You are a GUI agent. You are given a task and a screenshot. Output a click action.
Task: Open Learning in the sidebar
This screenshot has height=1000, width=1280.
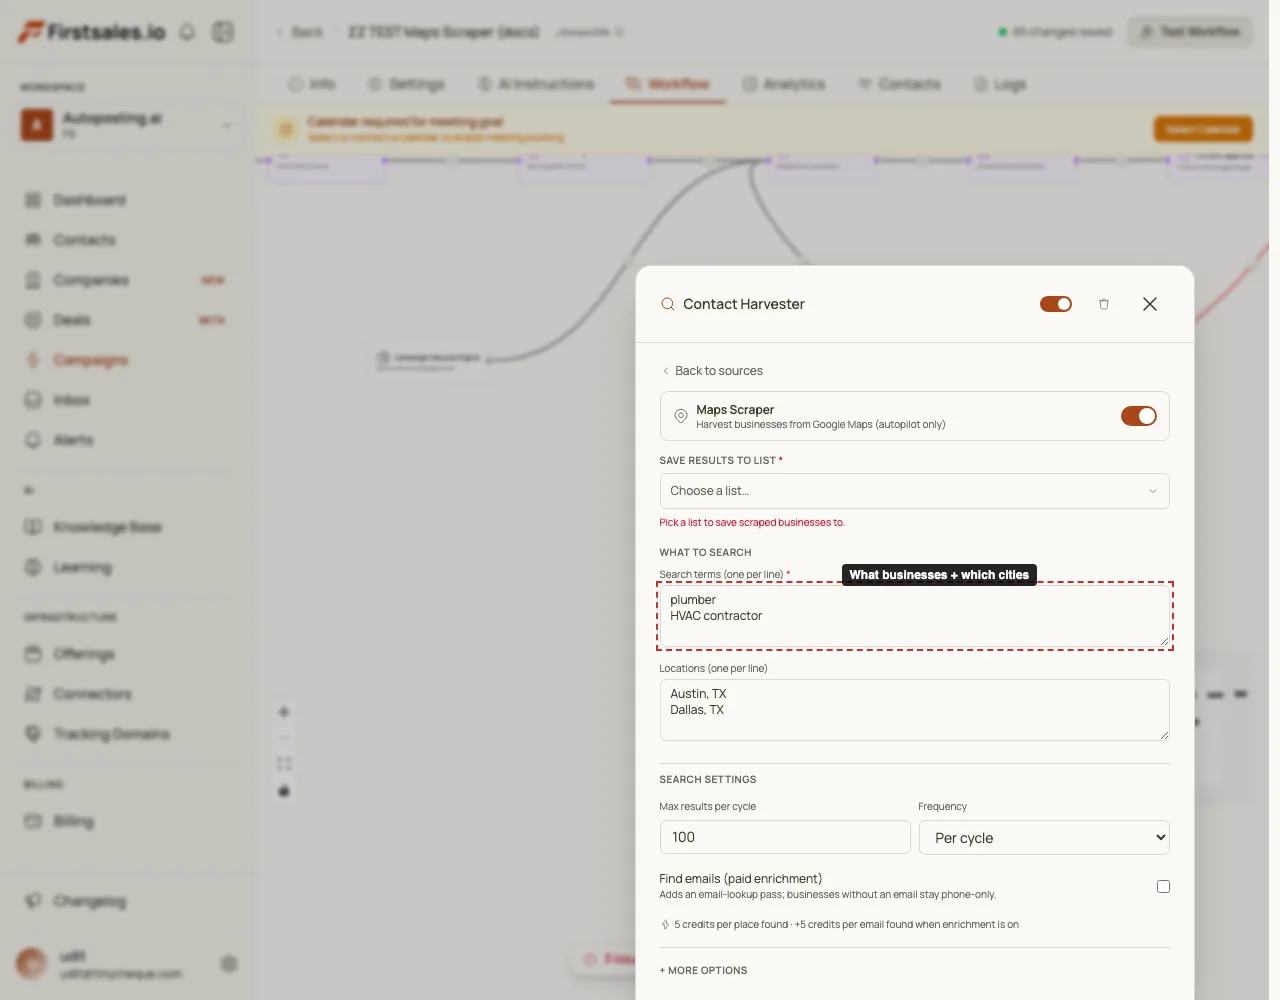tap(82, 567)
